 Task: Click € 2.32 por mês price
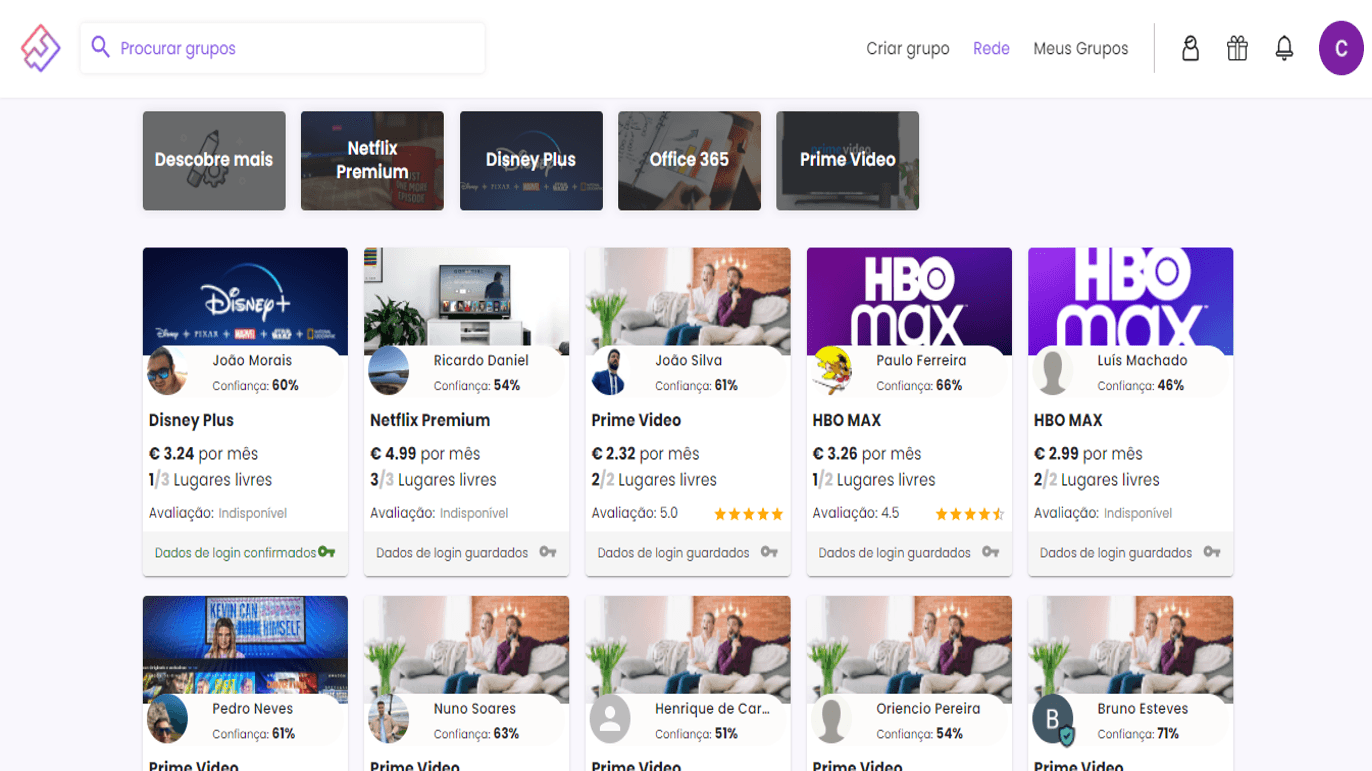click(x=646, y=454)
